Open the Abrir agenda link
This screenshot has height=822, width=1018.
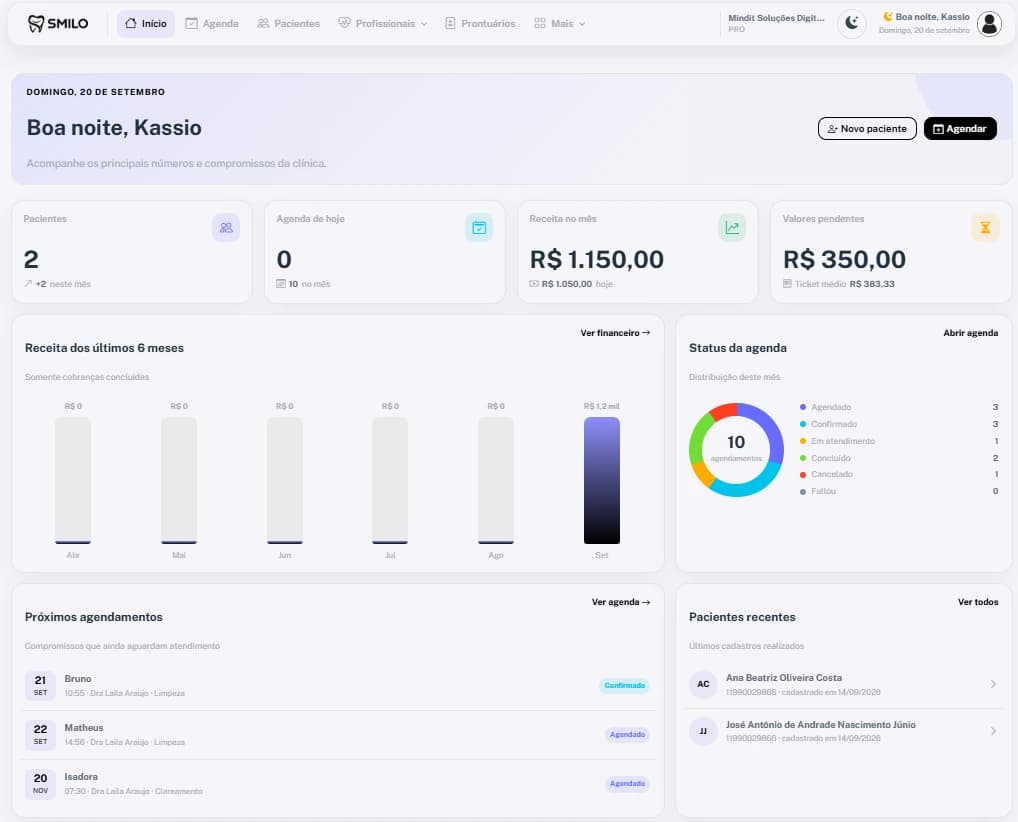(971, 333)
